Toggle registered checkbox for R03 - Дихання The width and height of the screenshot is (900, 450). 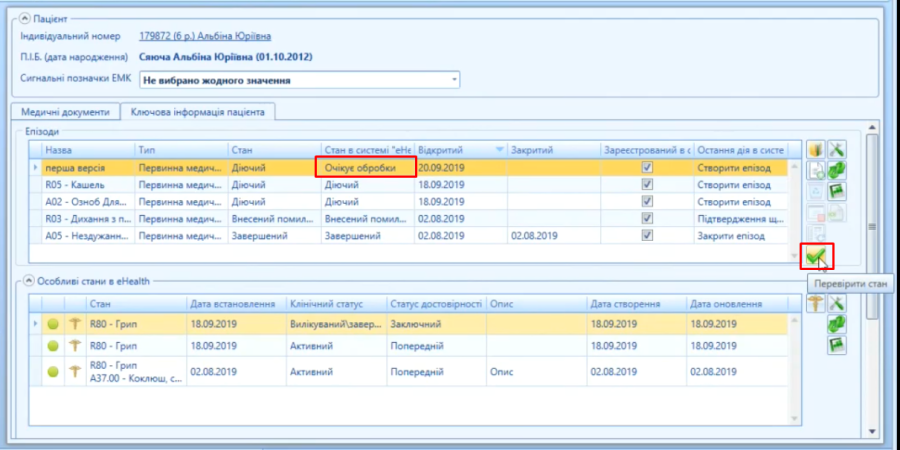(647, 219)
